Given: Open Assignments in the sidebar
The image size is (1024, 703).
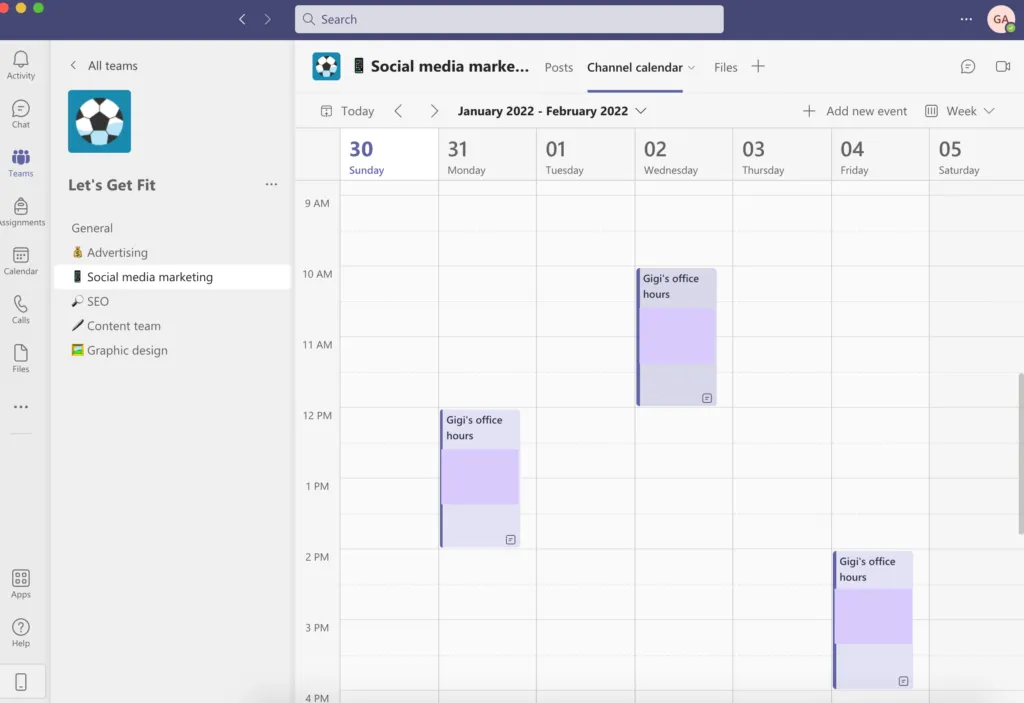Looking at the screenshot, I should [21, 212].
